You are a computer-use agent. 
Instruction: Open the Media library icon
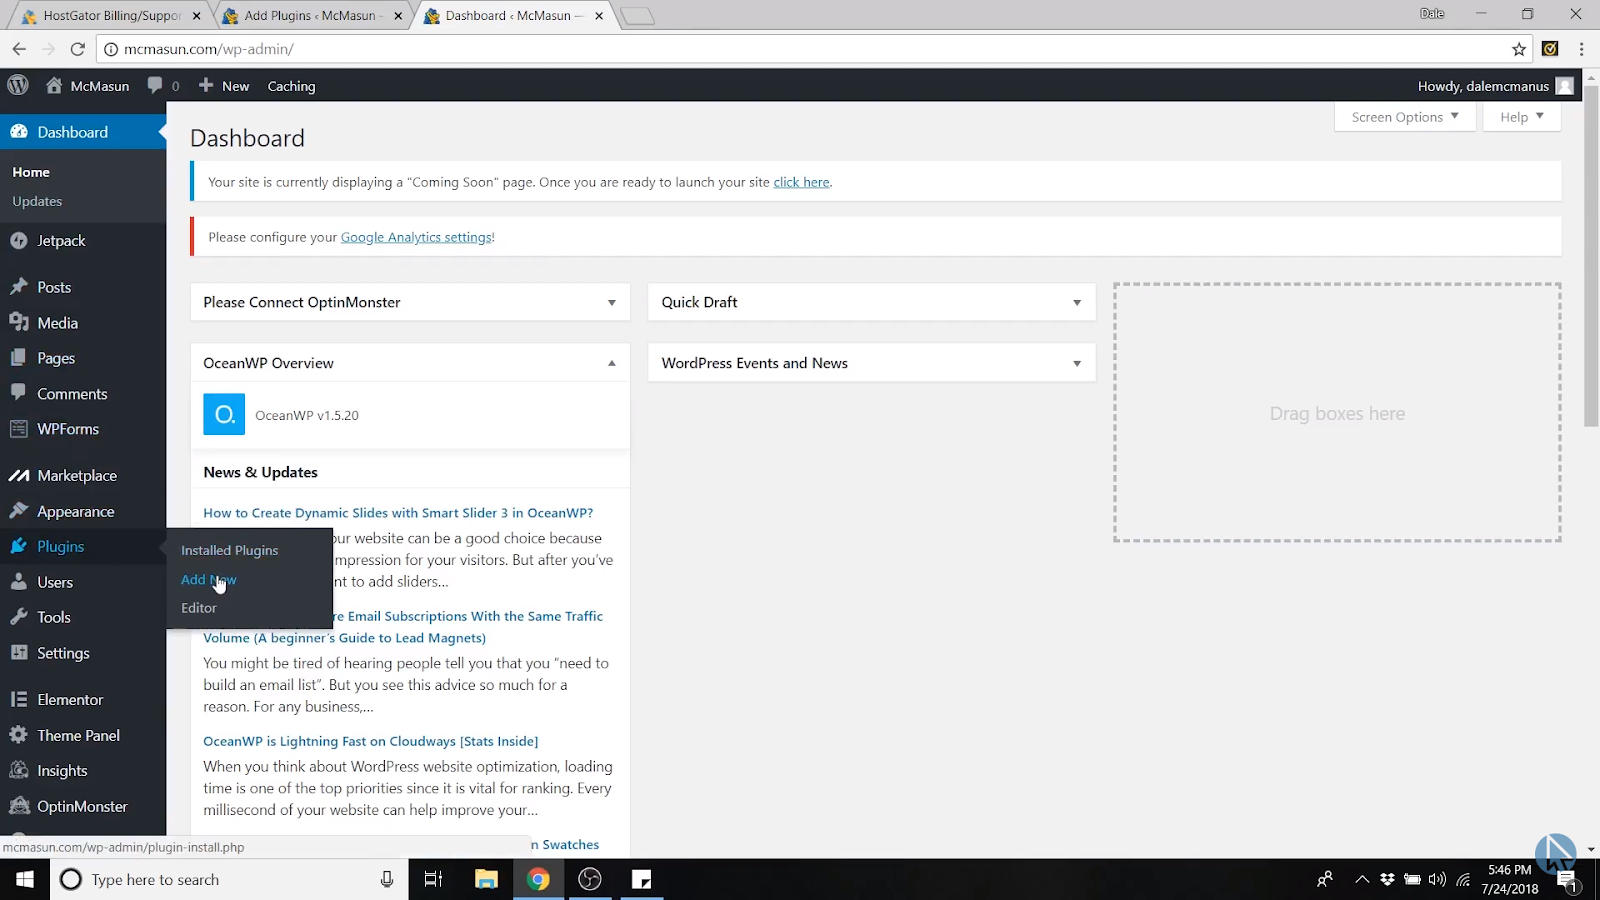pyautogui.click(x=19, y=323)
